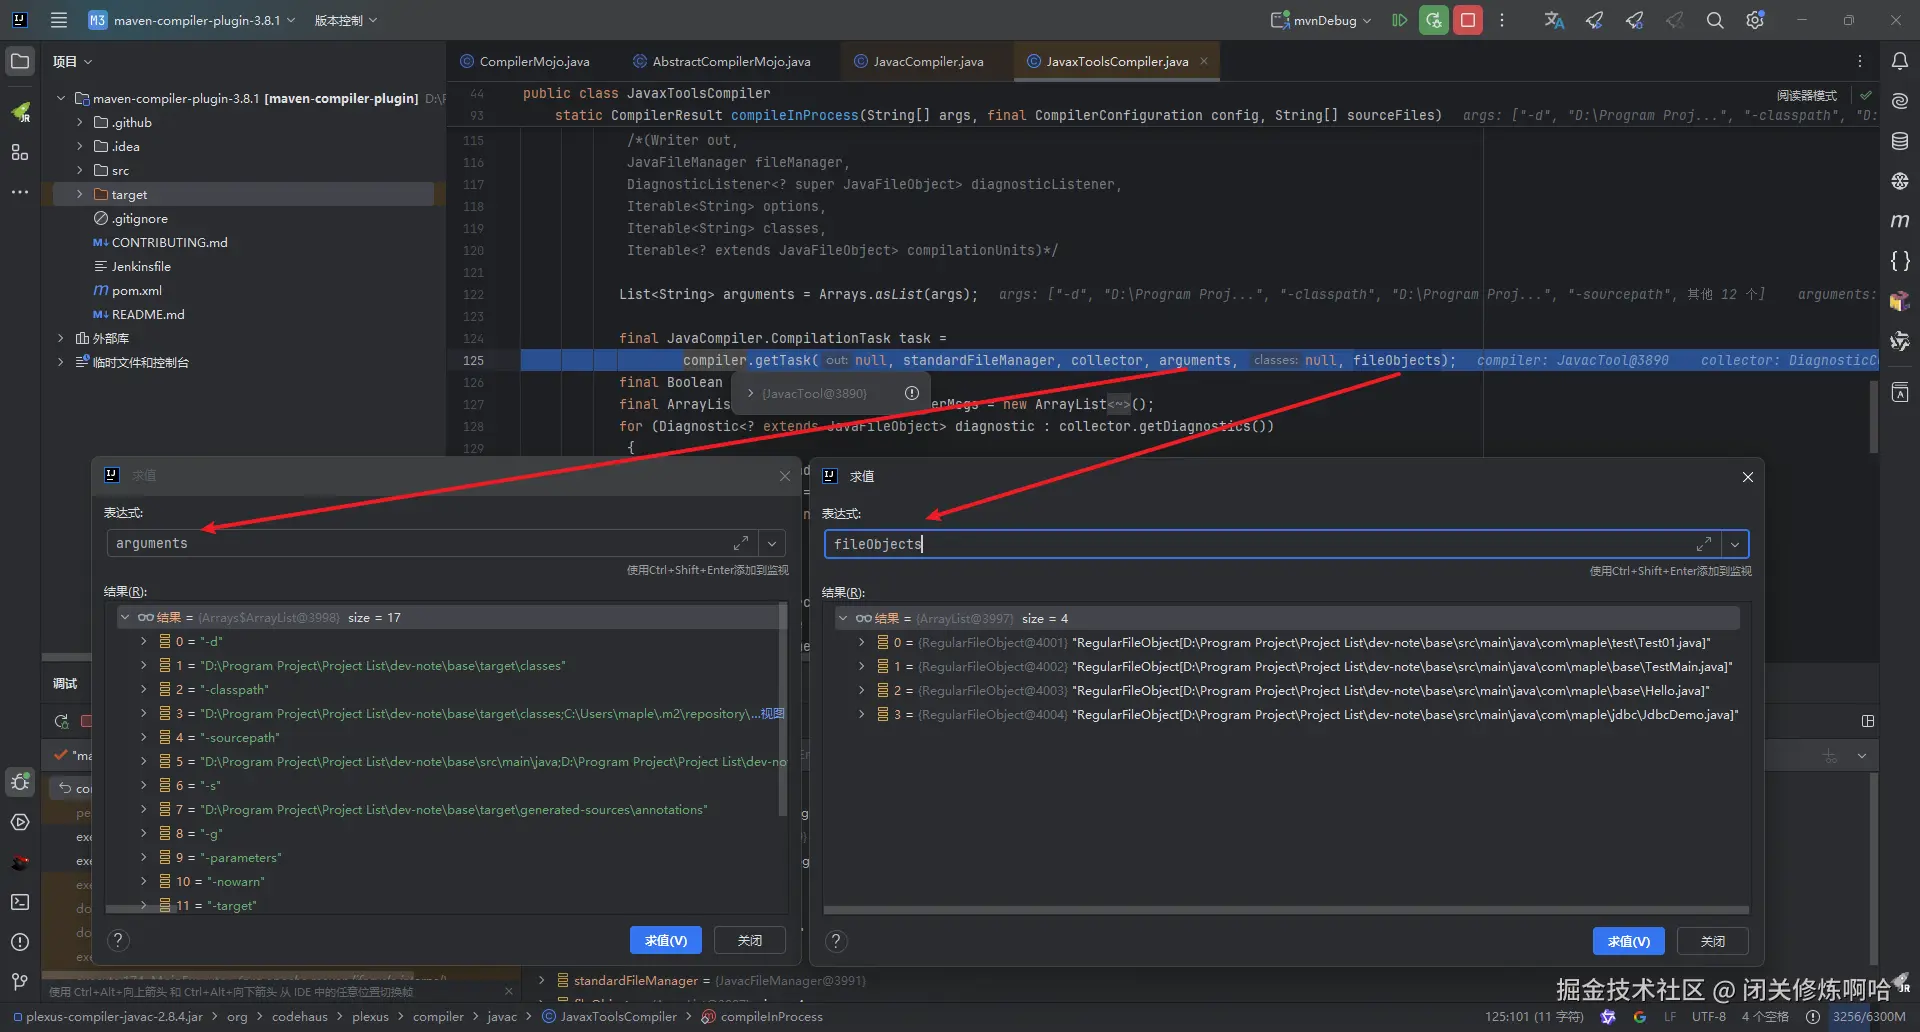
Task: Expand the .github folder
Action: tap(80, 122)
